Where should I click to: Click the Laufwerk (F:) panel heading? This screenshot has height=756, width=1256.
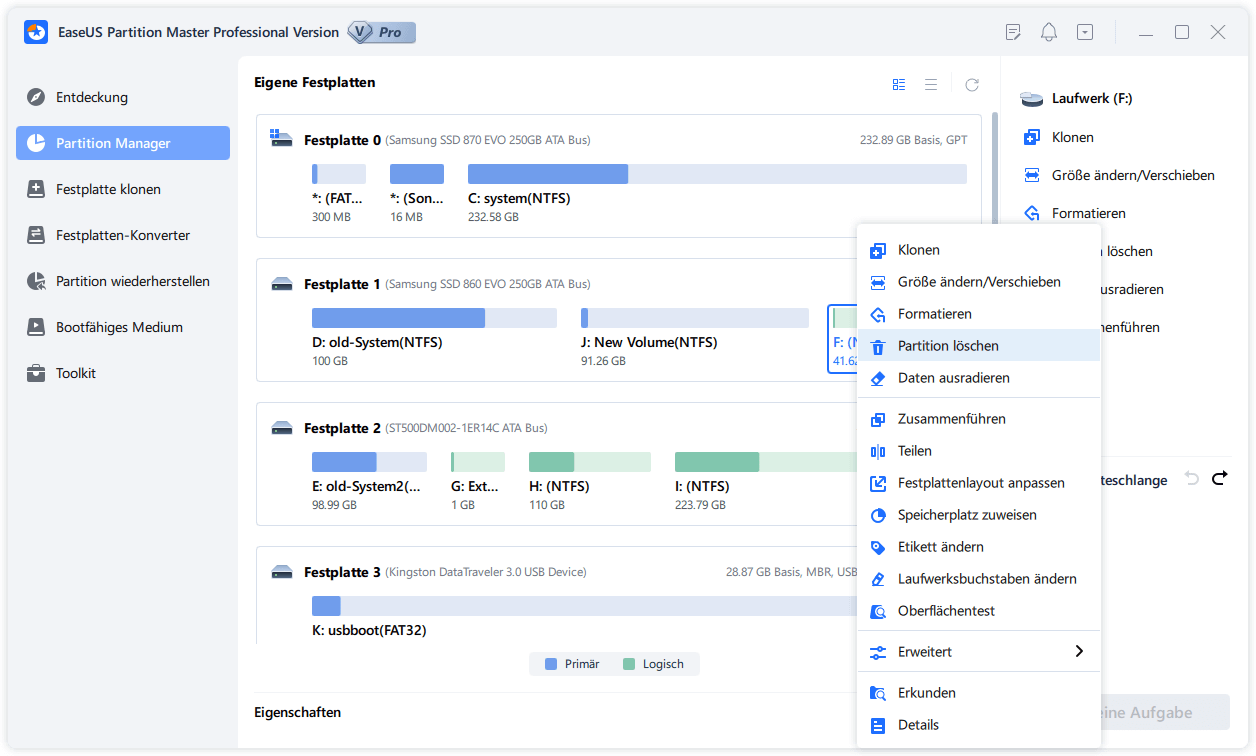(x=1092, y=99)
